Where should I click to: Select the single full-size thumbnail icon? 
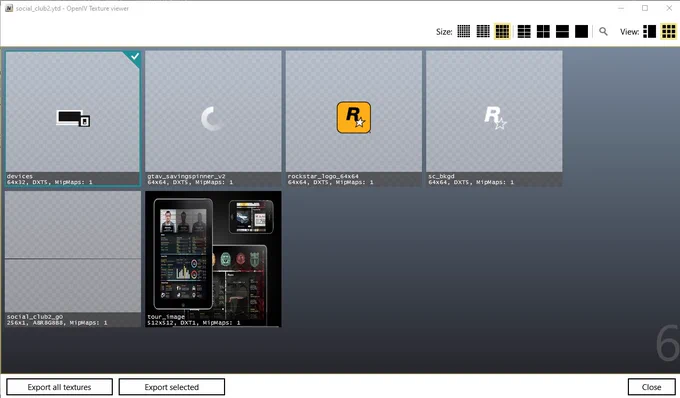click(x=582, y=31)
